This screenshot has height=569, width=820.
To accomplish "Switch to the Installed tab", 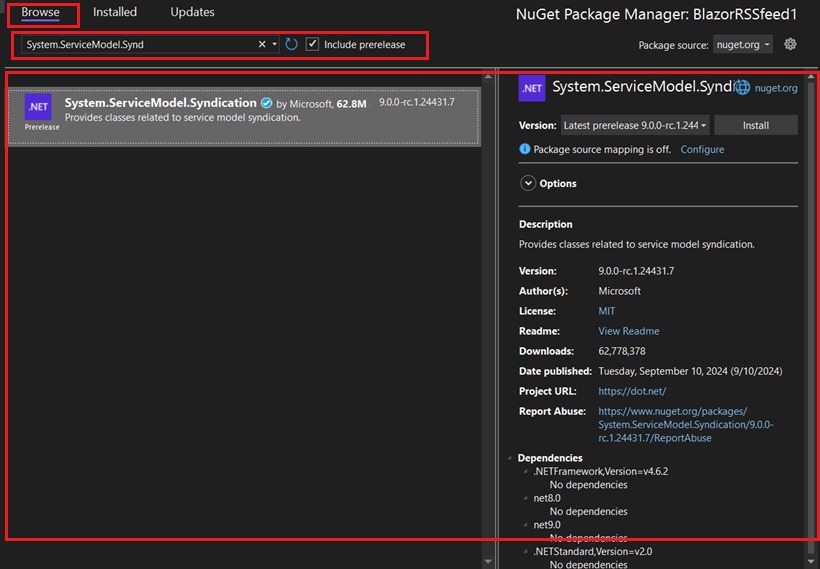I will tap(115, 12).
